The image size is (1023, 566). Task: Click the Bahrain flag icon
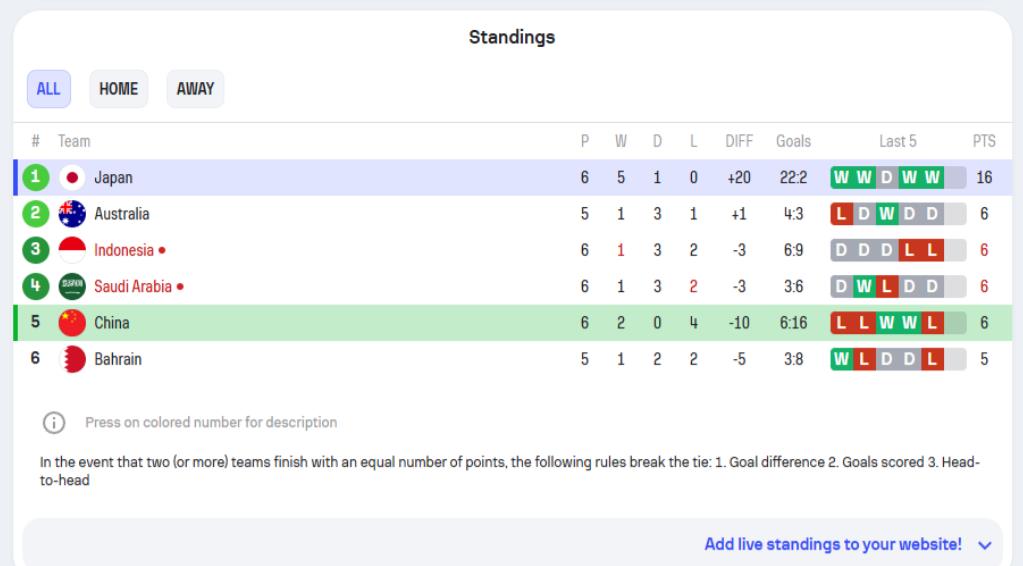72,359
